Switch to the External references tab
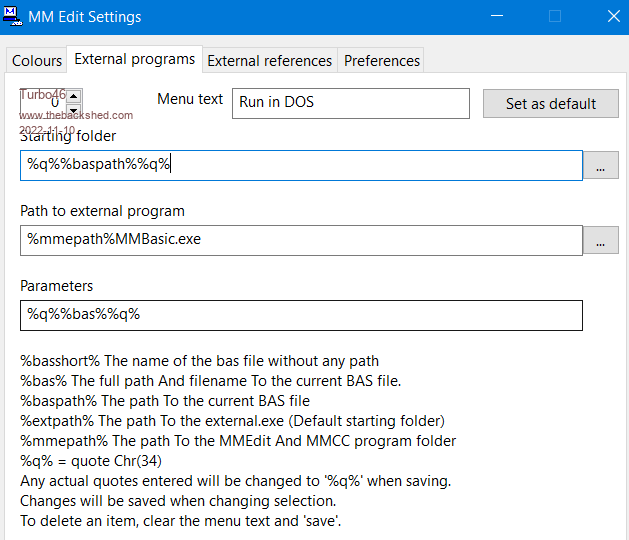This screenshot has width=629, height=540. [x=269, y=61]
